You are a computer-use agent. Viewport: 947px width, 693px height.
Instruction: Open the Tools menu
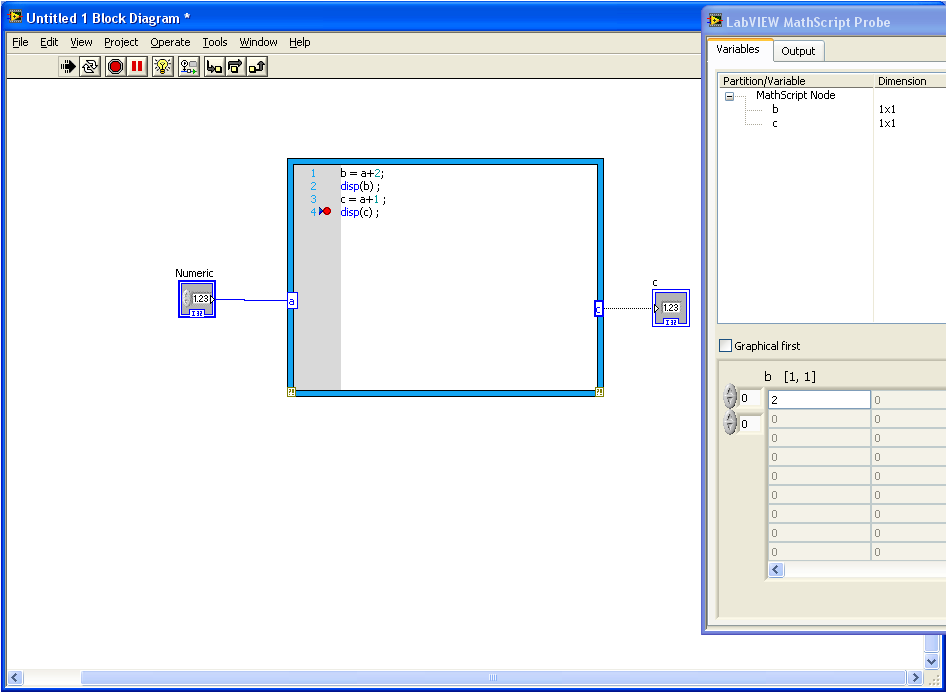coord(215,42)
